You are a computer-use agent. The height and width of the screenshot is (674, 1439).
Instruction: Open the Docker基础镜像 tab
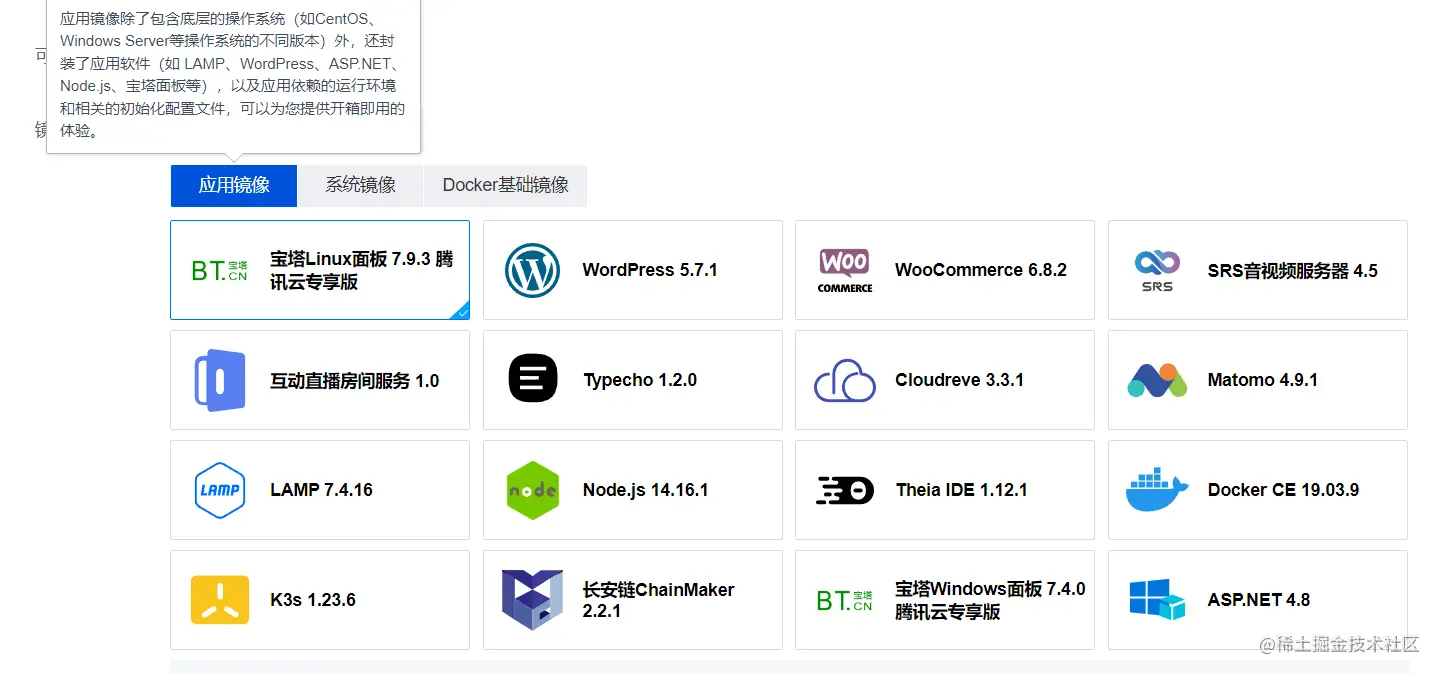pyautogui.click(x=506, y=185)
